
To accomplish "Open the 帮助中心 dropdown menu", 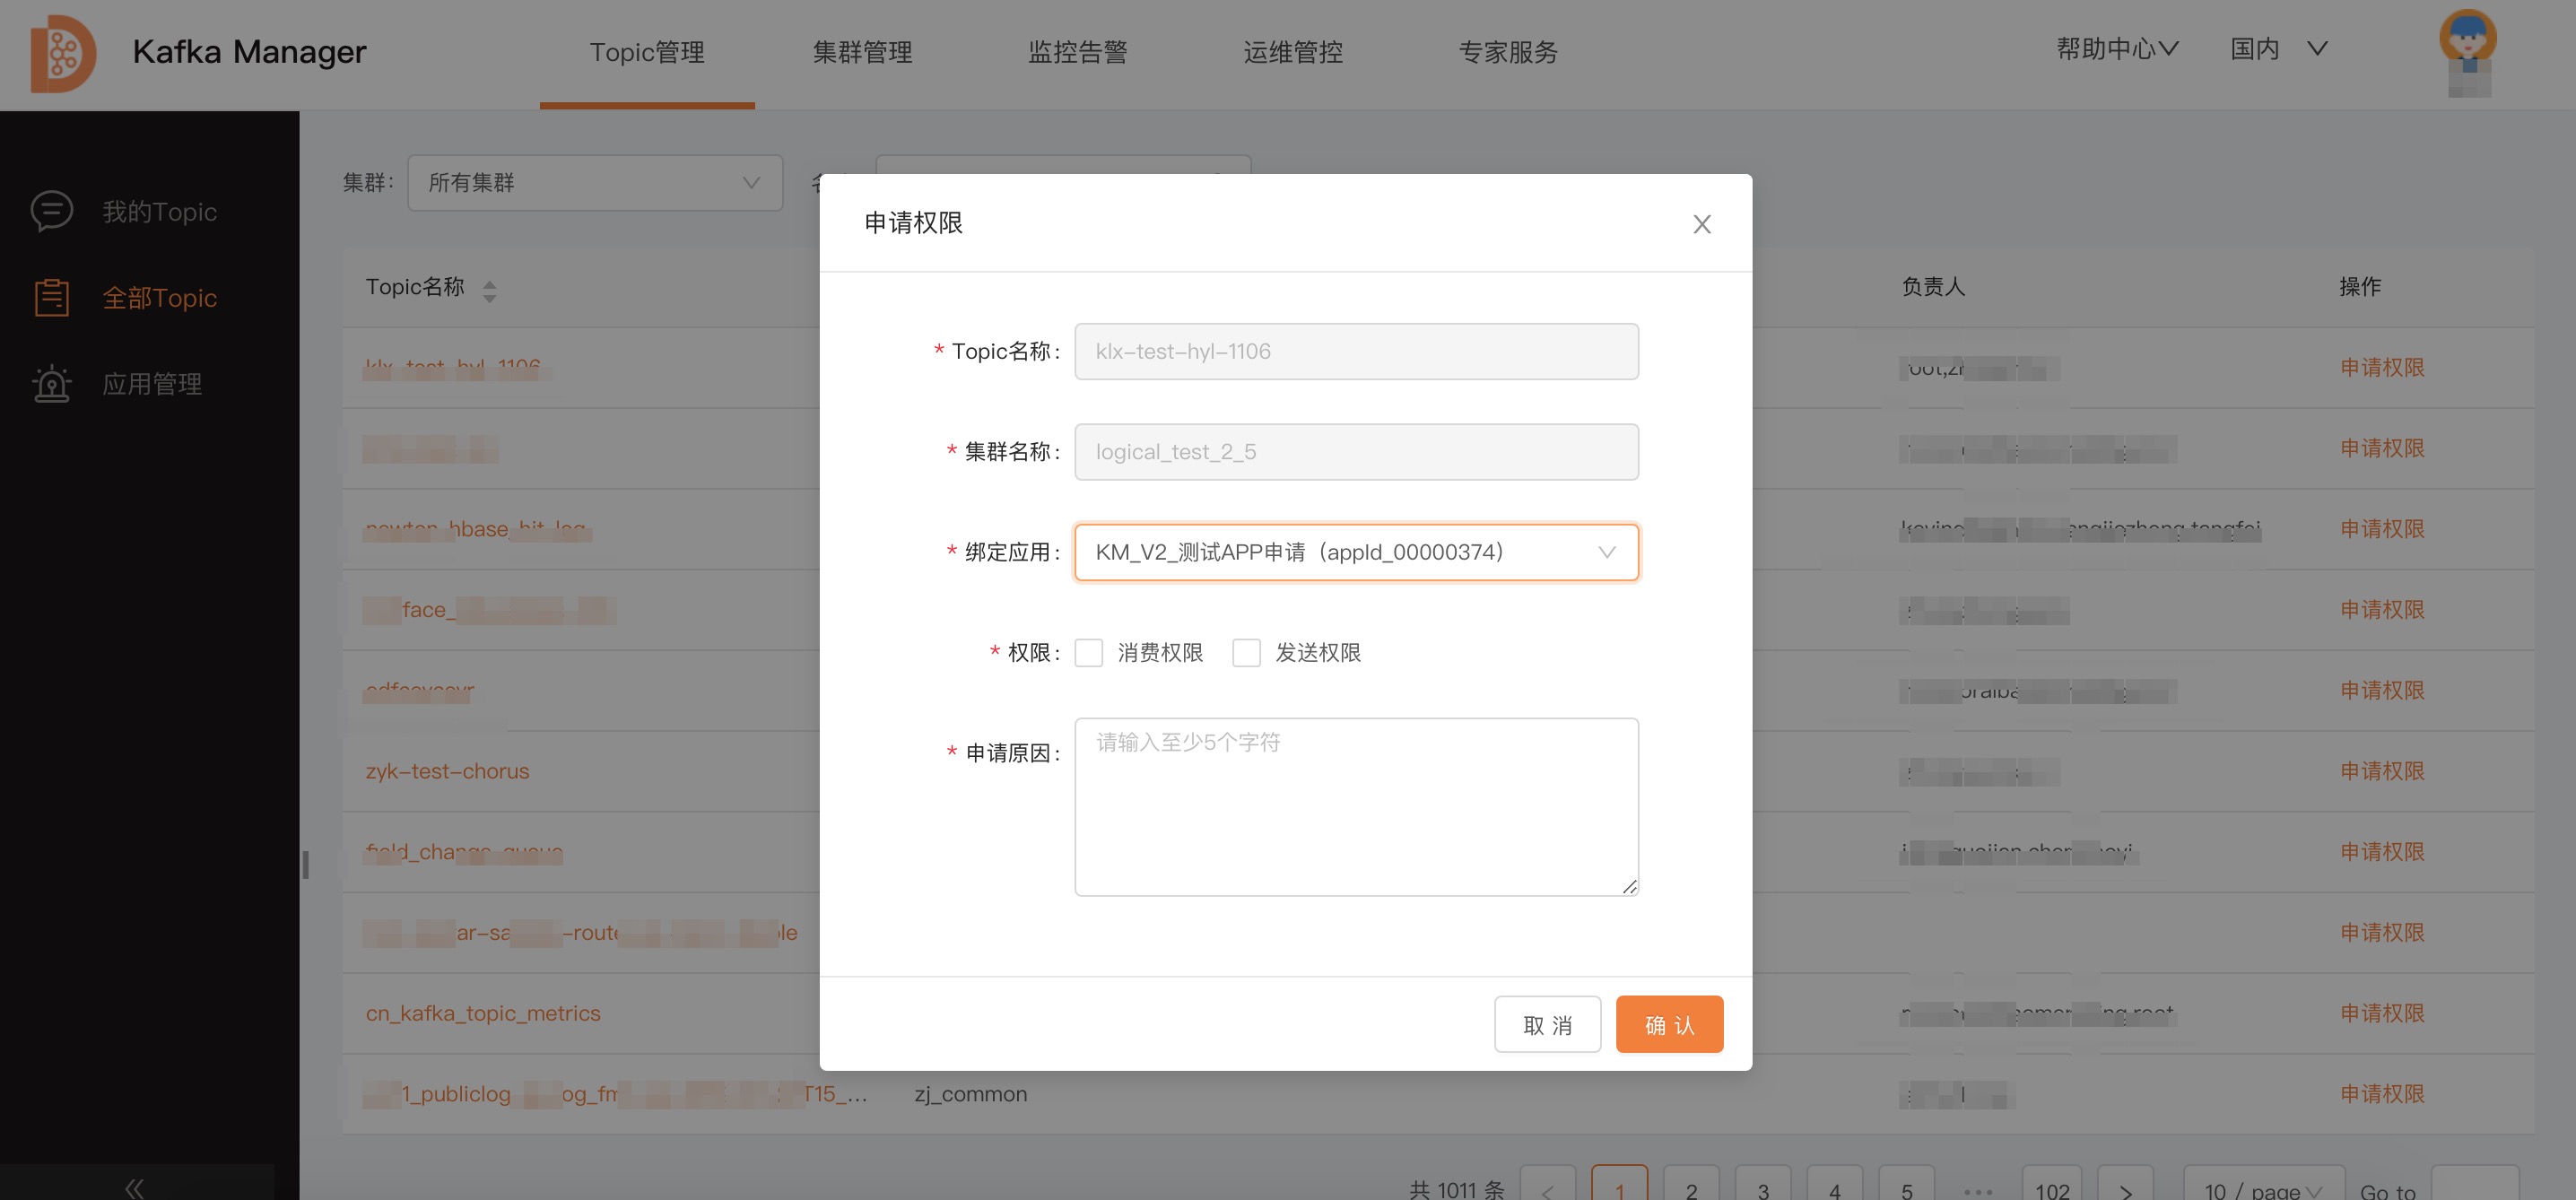I will coord(2116,49).
